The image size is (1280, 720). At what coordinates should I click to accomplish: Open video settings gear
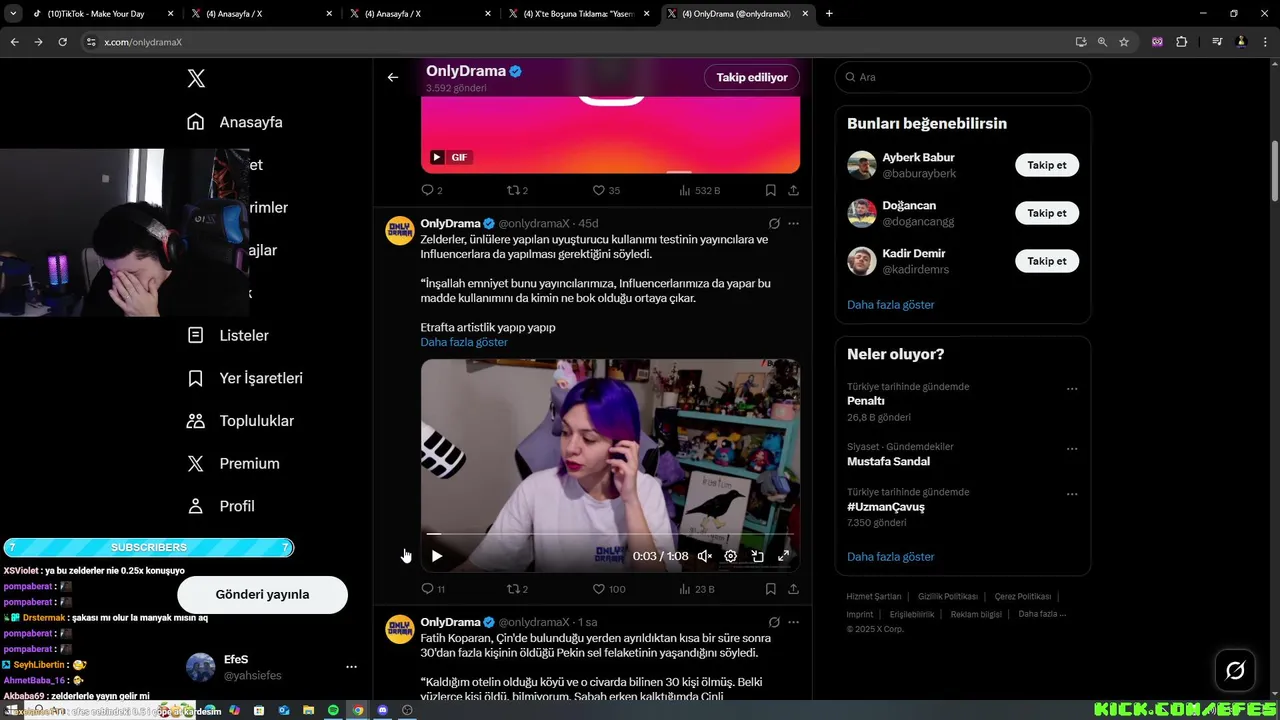pyautogui.click(x=731, y=556)
